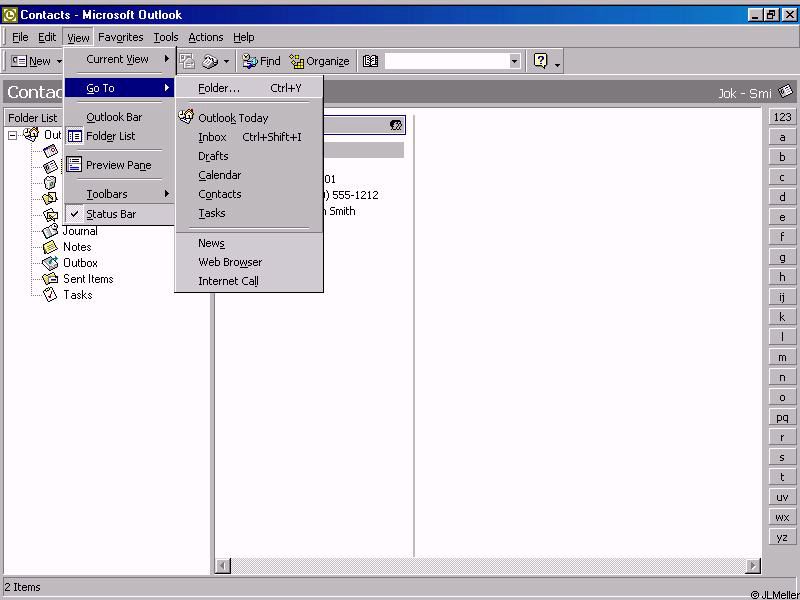Select the Calendar folder icon in Folder List tree
Image resolution: width=800 pixels, height=600 pixels.
50,151
